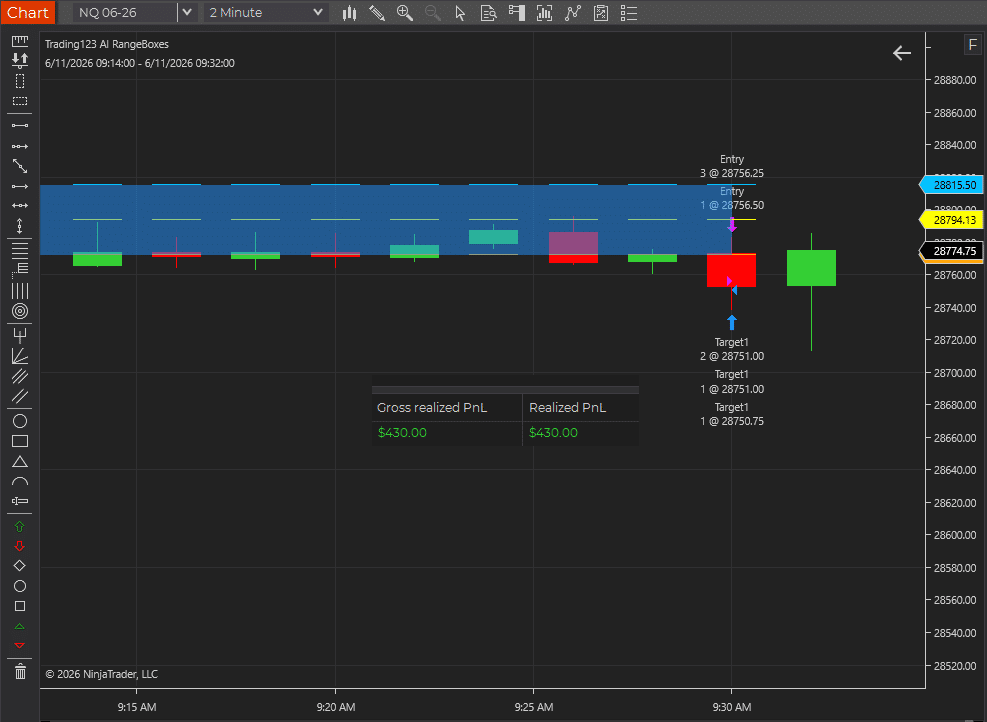
Task: Click the back arrow at chart top right
Action: coord(902,54)
